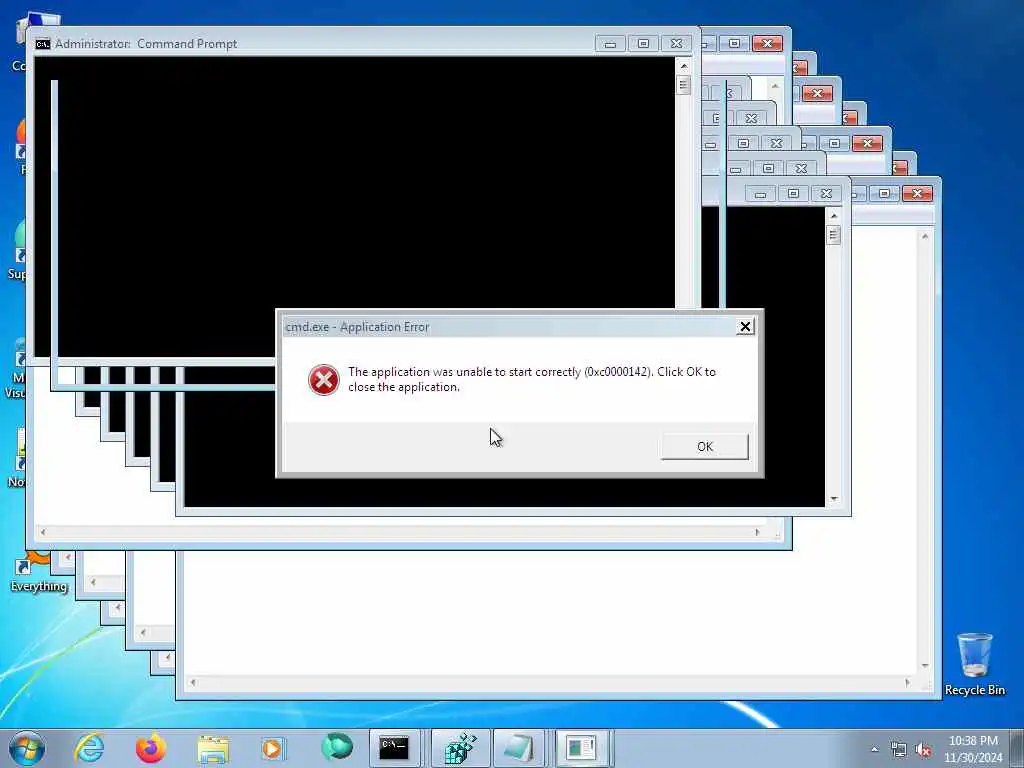Click scroll-left arrow of the large white back window
The width and height of the screenshot is (1024, 768).
coord(193,682)
